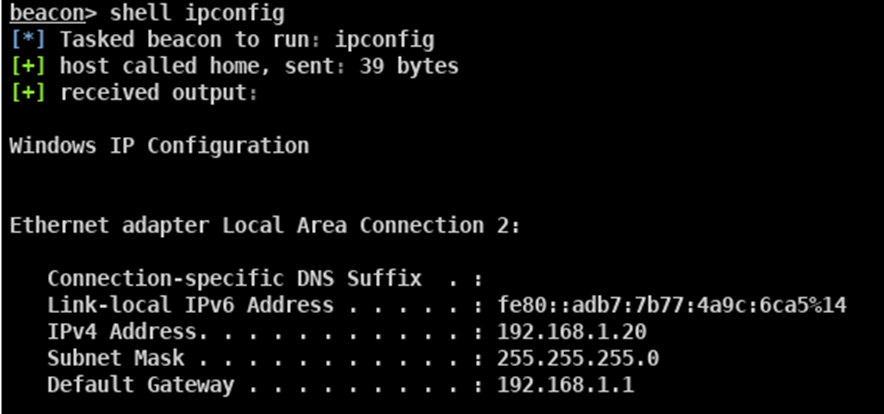Click the IPv4 Address label
This screenshot has height=414, width=884.
pyautogui.click(x=122, y=332)
